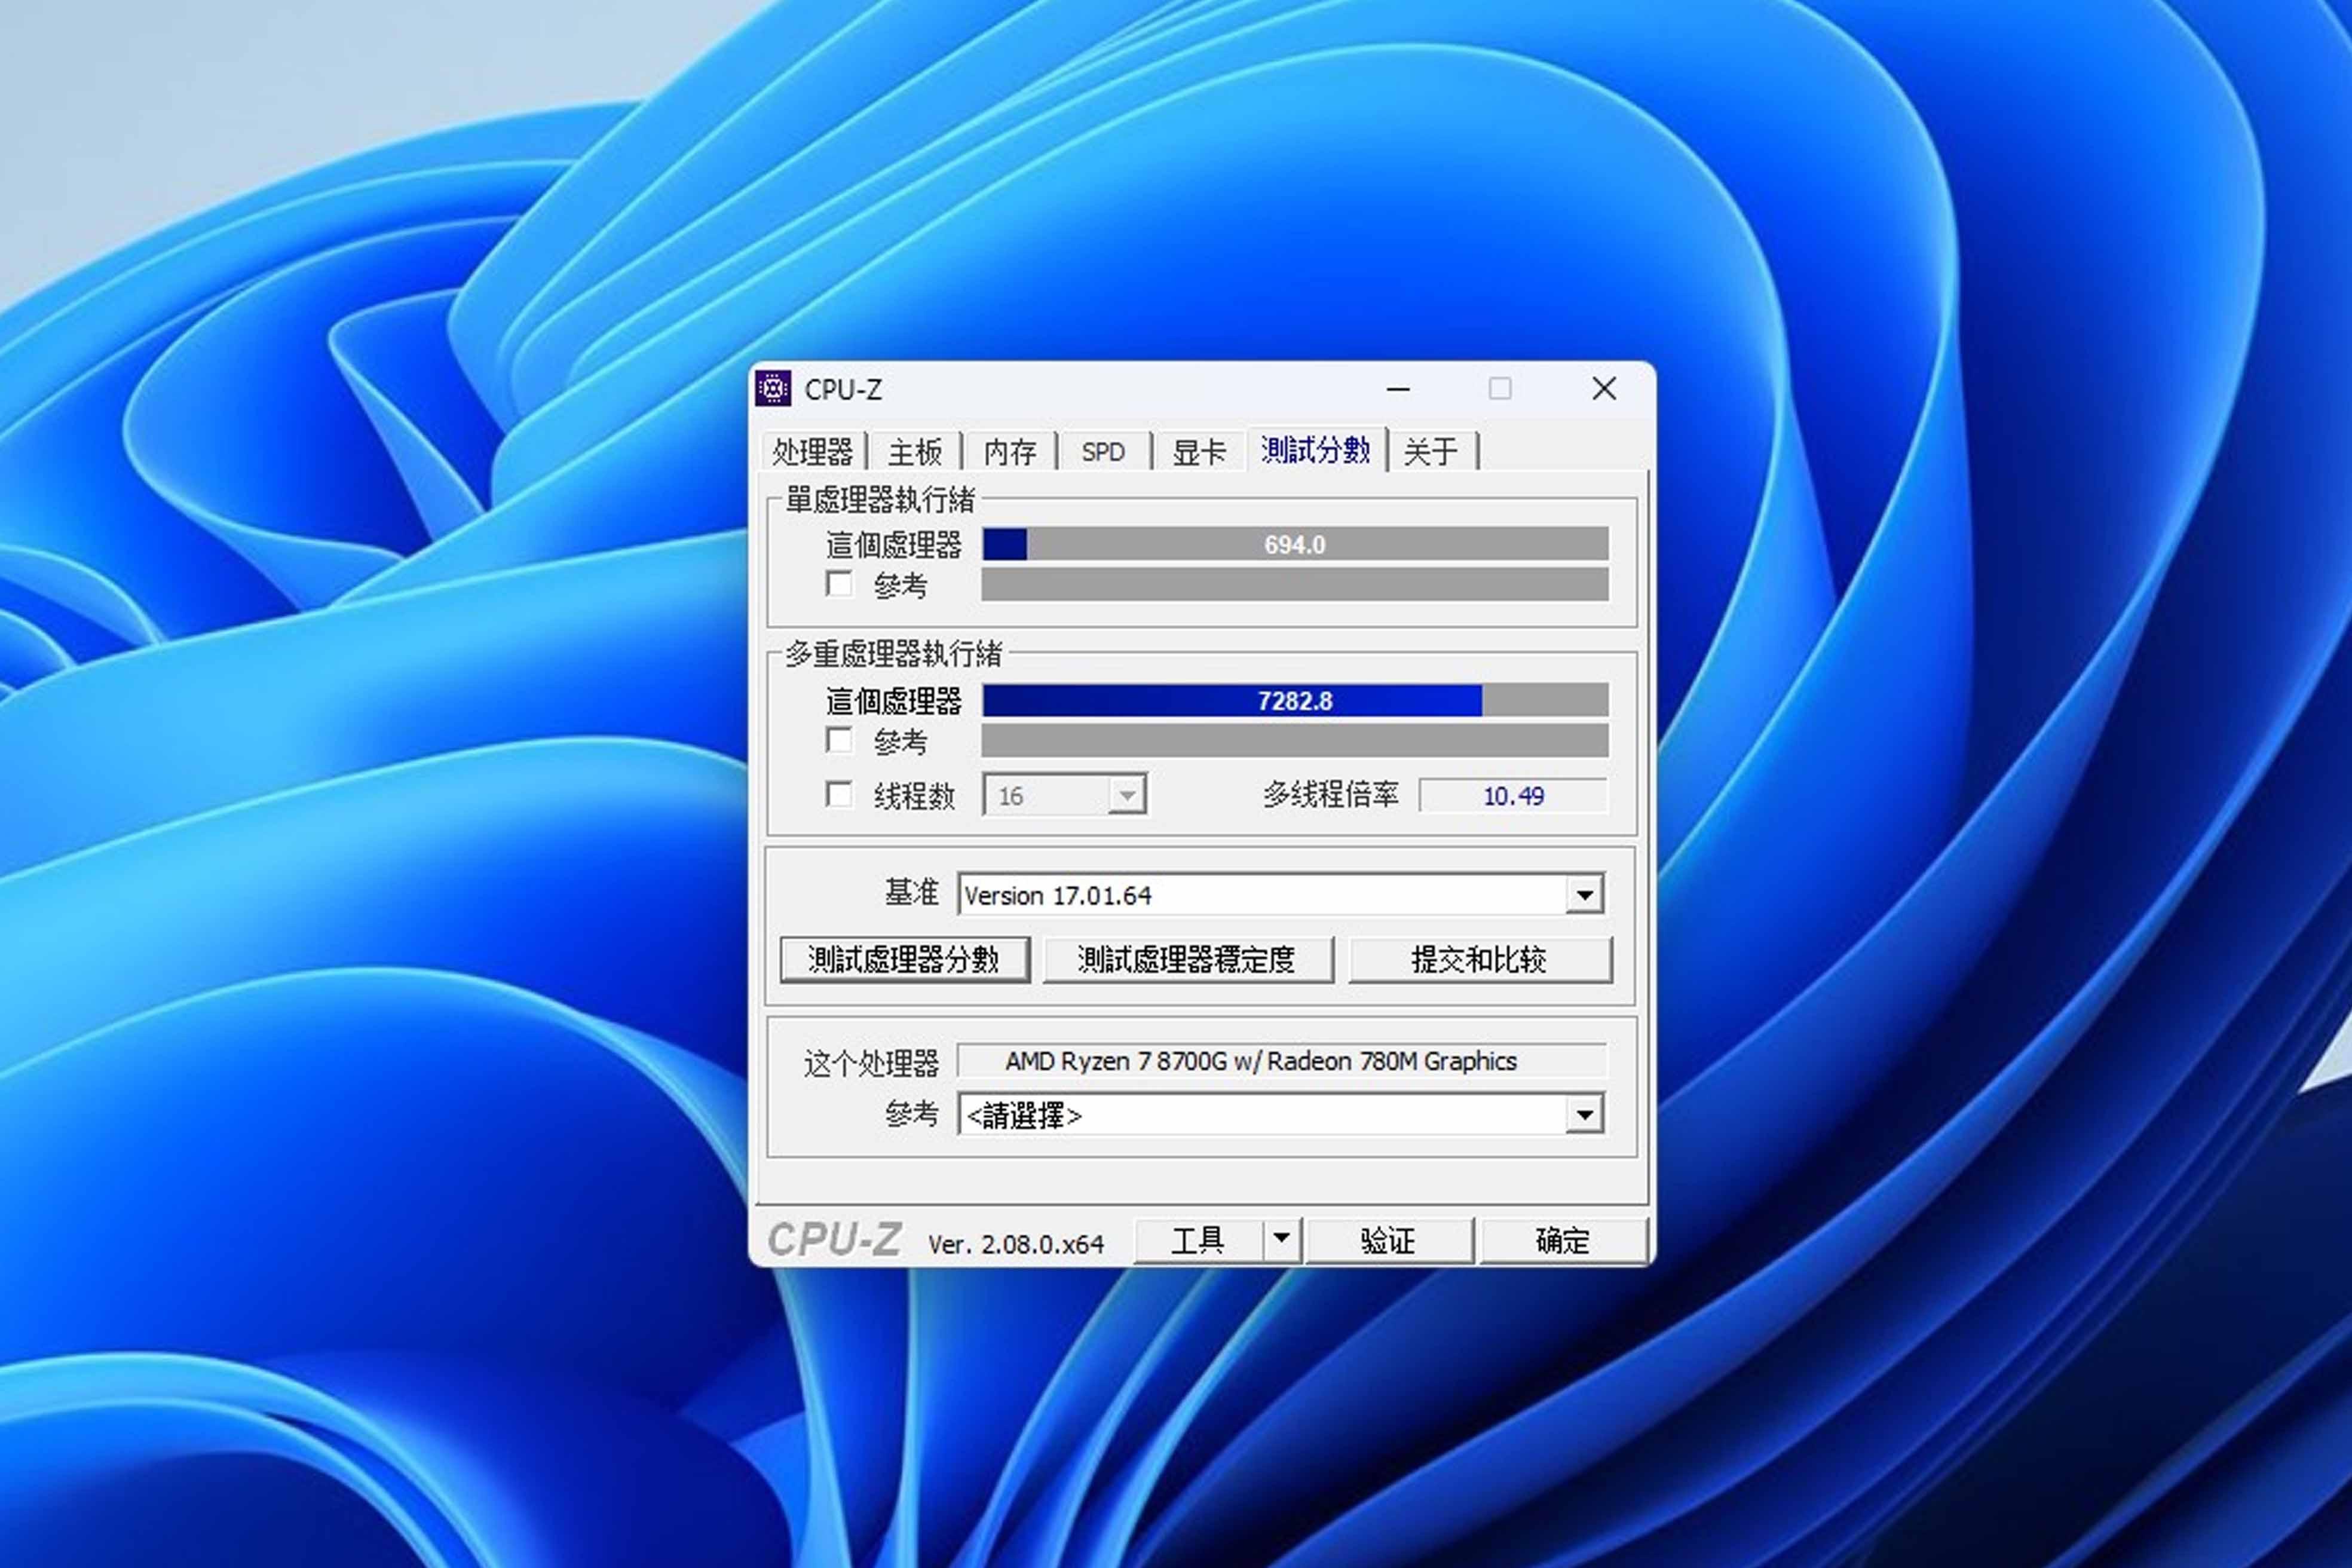Close the CPU-Z window
The image size is (2352, 1568).
[1604, 389]
